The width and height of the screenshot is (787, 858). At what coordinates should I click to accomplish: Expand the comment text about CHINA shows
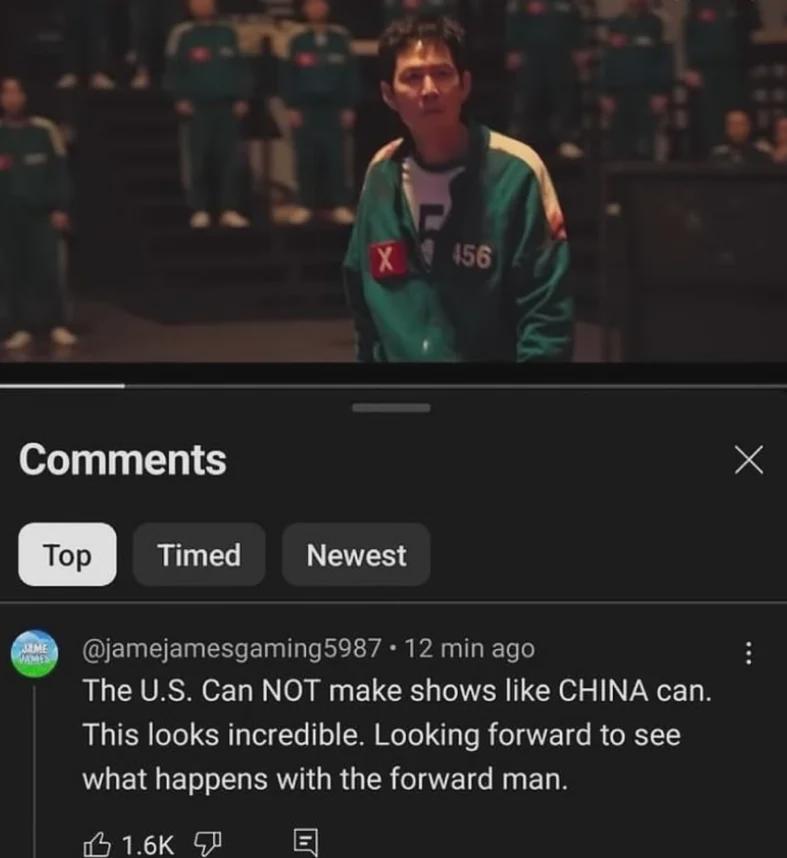tap(397, 734)
